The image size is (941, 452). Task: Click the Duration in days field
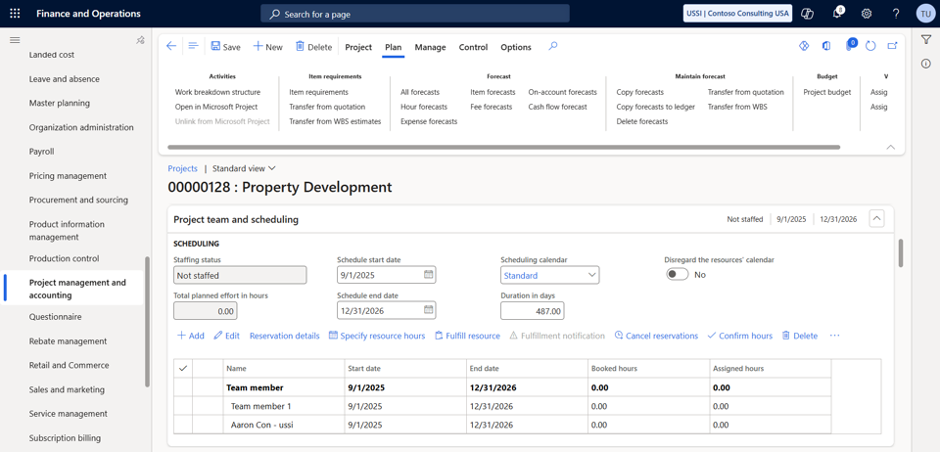pyautogui.click(x=532, y=310)
